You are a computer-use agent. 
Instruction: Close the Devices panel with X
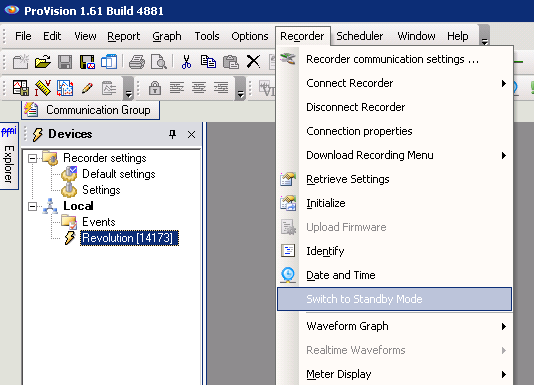pos(191,135)
